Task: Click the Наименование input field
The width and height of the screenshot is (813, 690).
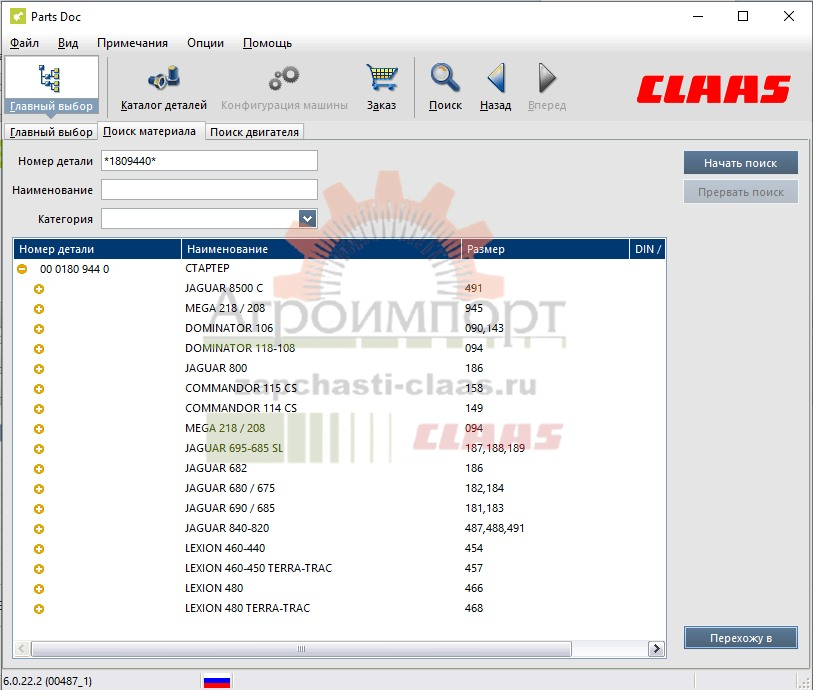Action: 209,190
